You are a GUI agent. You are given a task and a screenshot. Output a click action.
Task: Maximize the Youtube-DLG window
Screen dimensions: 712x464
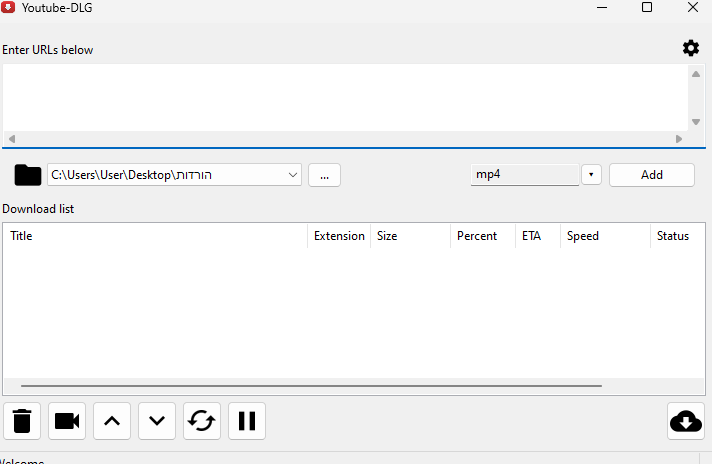647,7
